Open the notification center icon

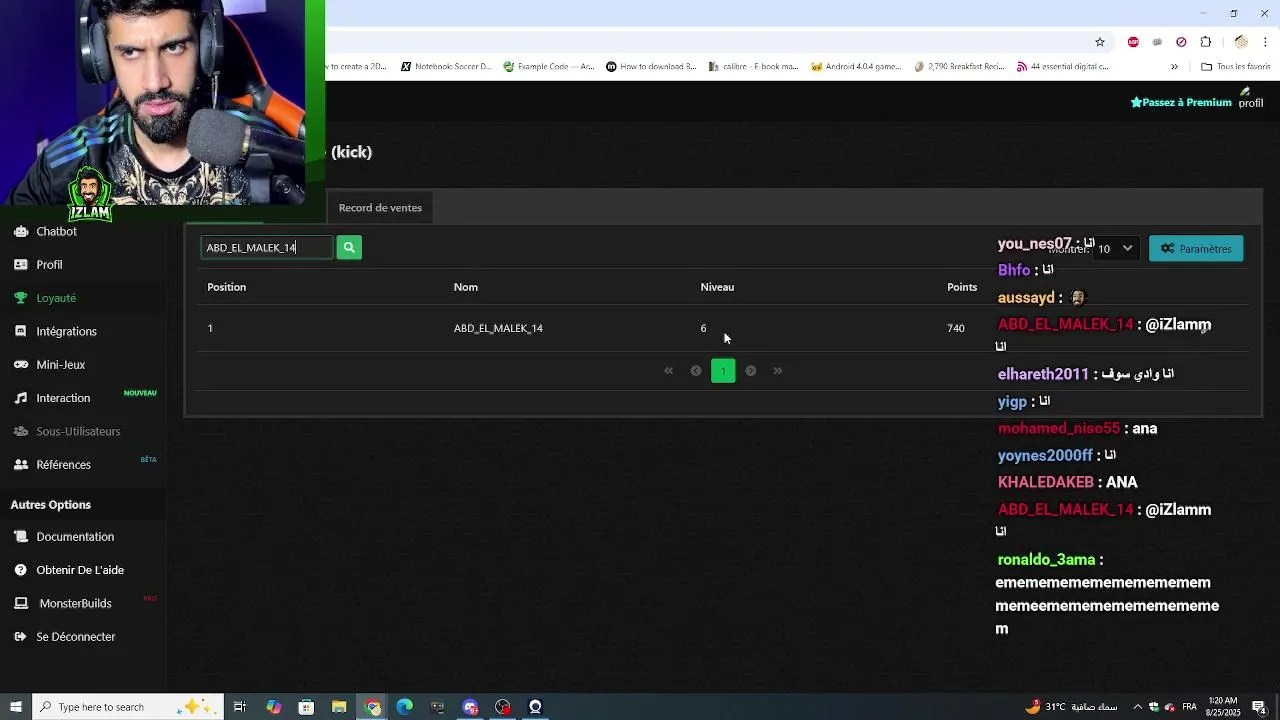[1259, 707]
